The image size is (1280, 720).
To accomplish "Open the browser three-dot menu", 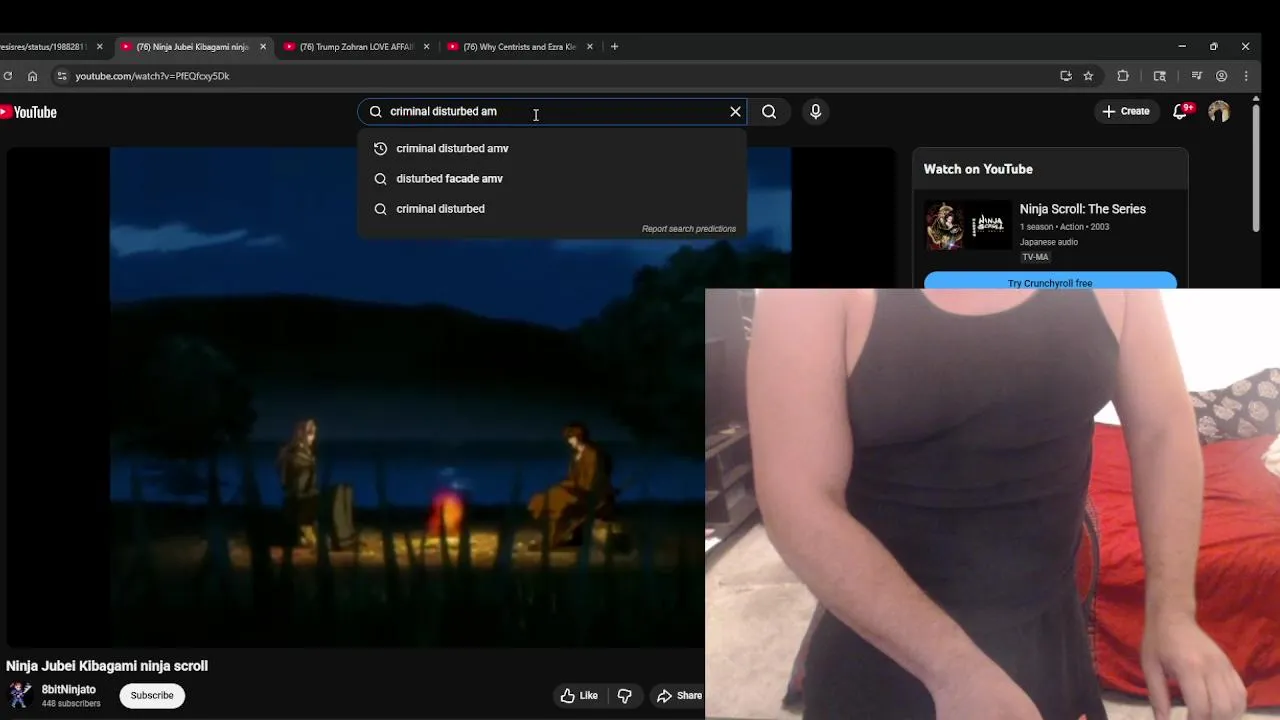I will tap(1246, 76).
